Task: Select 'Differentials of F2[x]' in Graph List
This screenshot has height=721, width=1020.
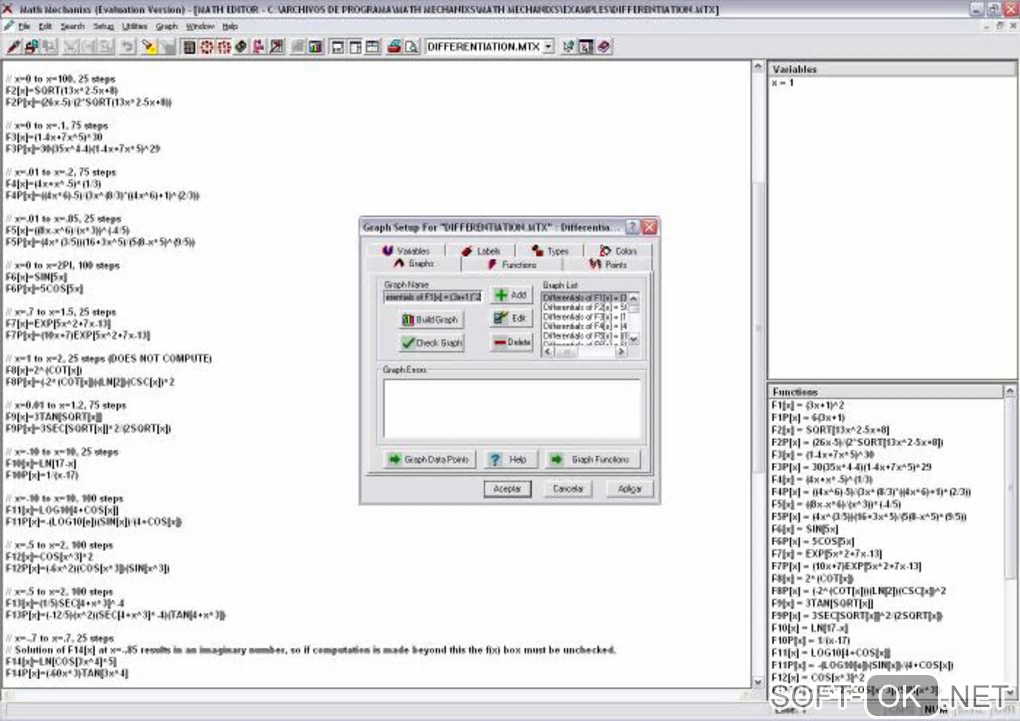Action: click(585, 307)
